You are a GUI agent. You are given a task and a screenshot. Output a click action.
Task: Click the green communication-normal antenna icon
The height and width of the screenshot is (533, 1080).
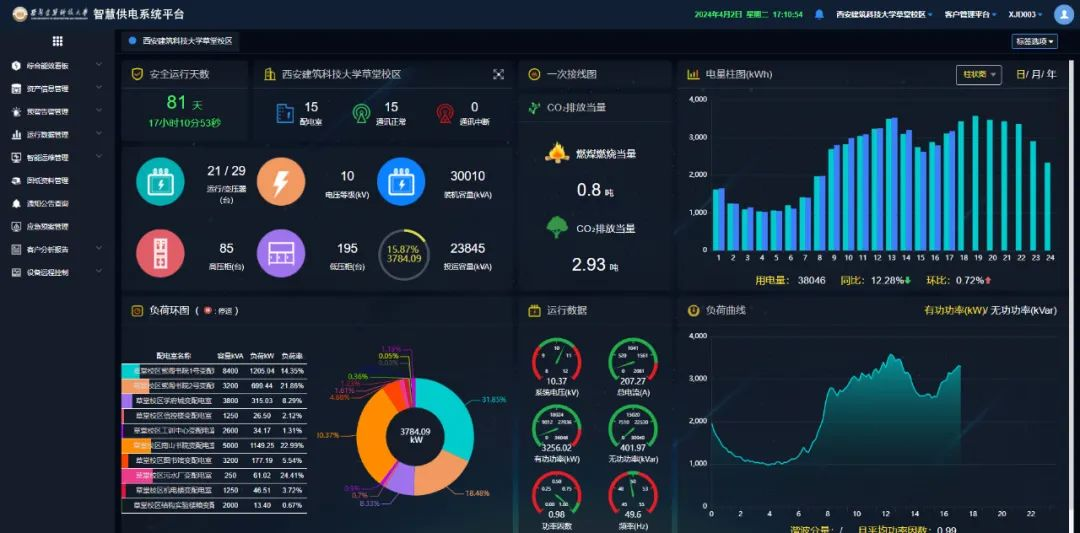(361, 114)
